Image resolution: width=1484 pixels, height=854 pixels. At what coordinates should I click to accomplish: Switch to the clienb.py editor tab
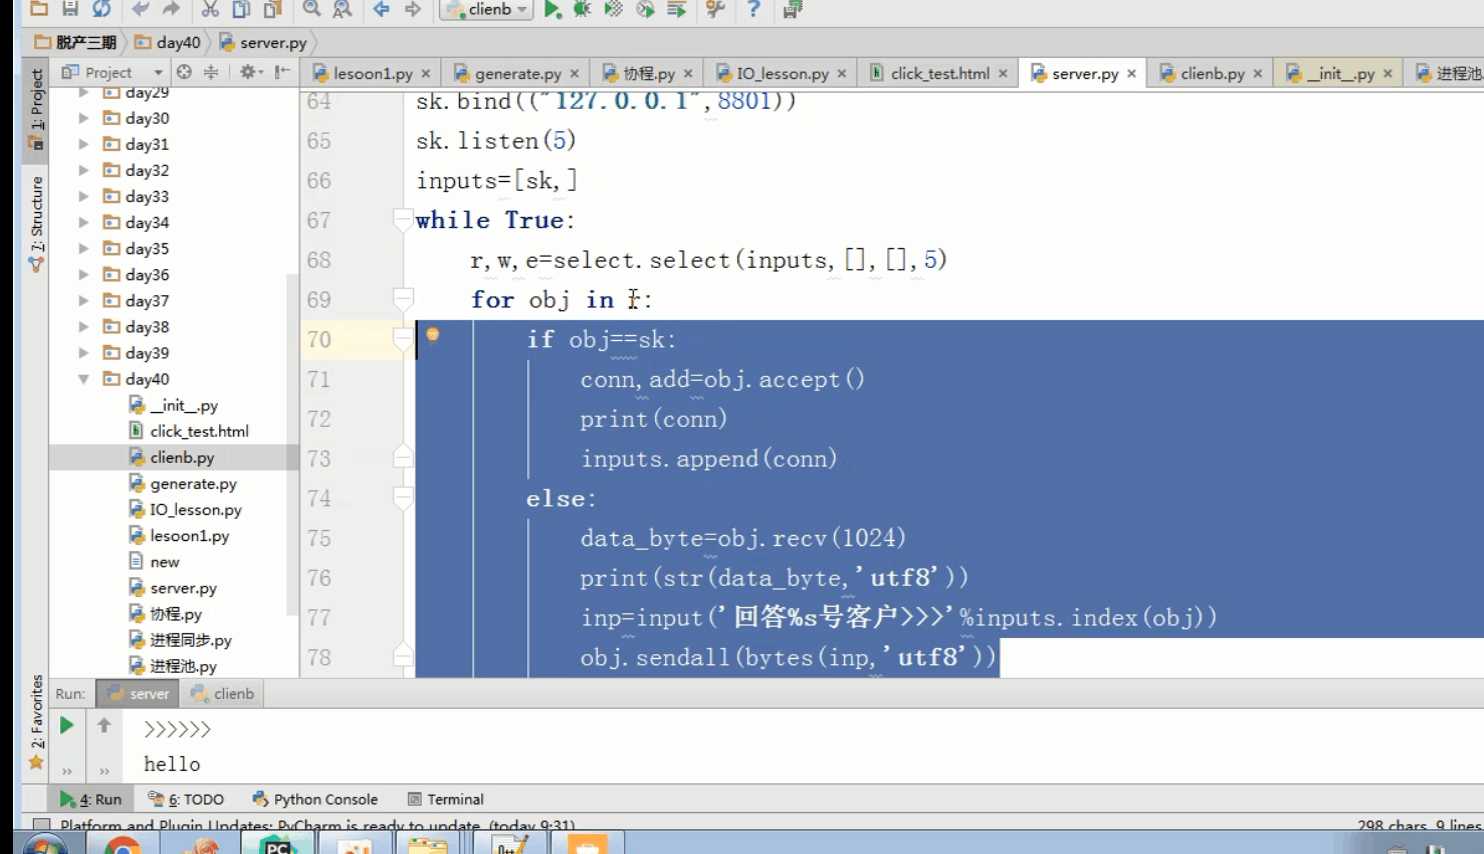point(1212,73)
